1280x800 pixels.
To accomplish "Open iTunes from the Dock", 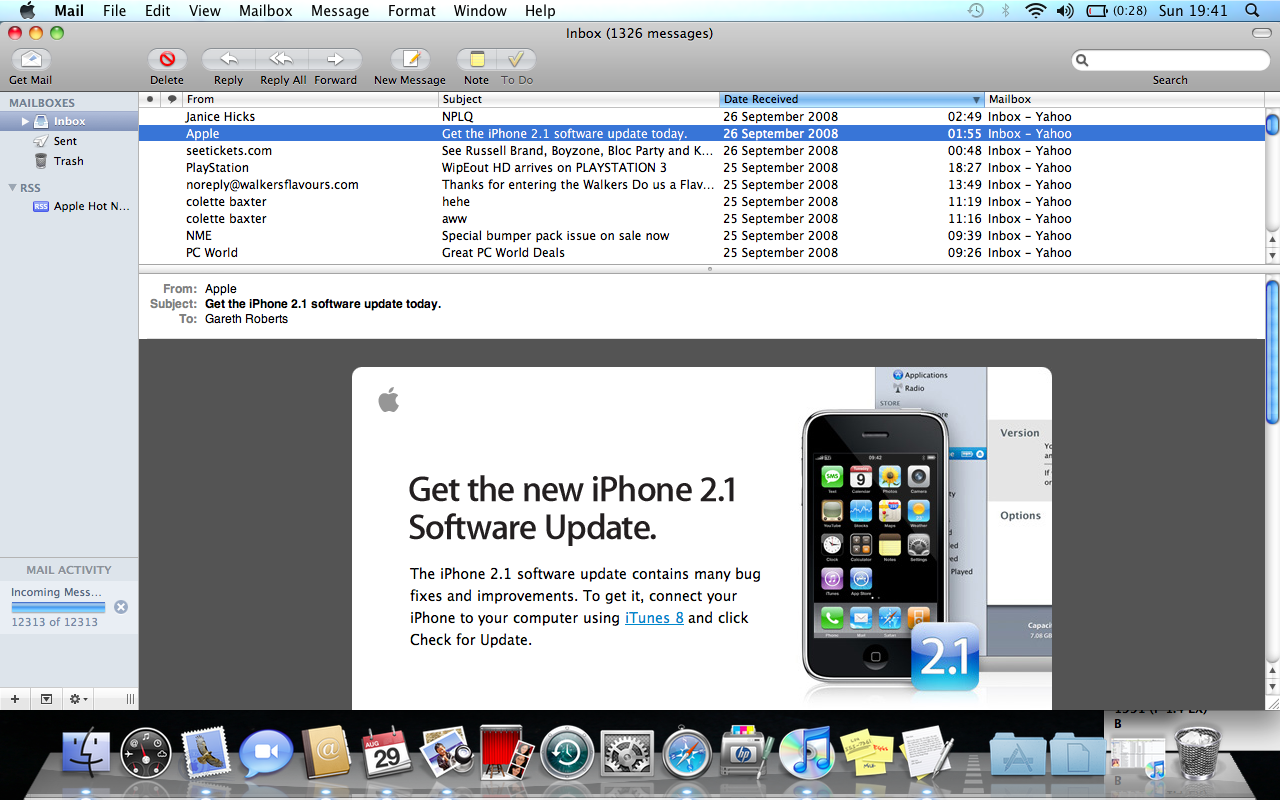I will coord(806,752).
